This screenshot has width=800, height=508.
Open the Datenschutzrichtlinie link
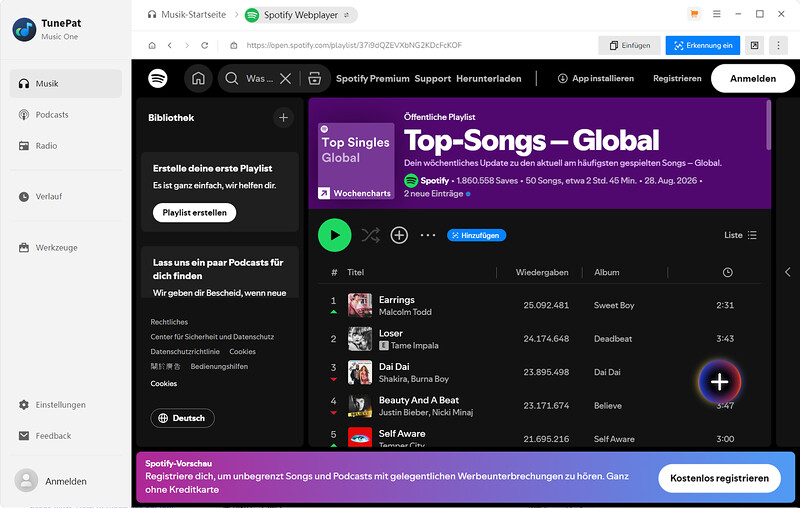[185, 351]
